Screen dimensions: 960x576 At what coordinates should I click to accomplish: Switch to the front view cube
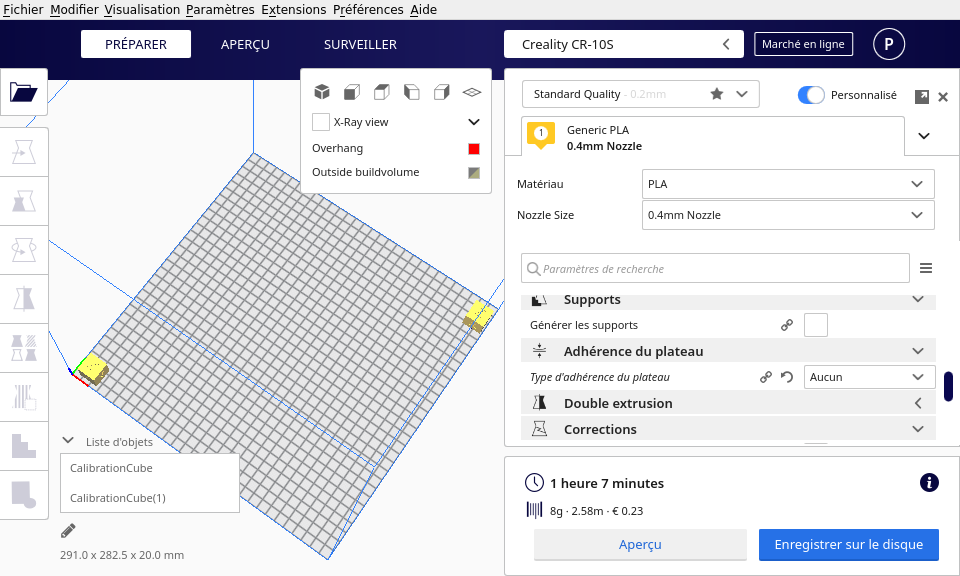(x=351, y=92)
